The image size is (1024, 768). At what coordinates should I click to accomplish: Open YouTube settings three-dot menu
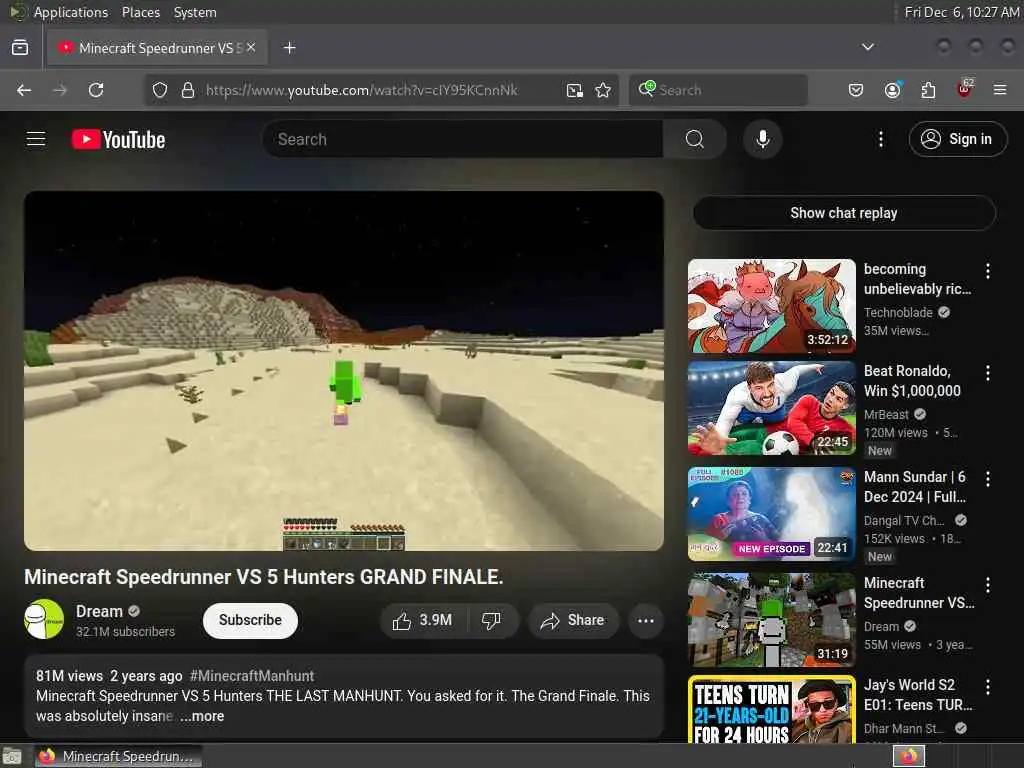click(880, 139)
